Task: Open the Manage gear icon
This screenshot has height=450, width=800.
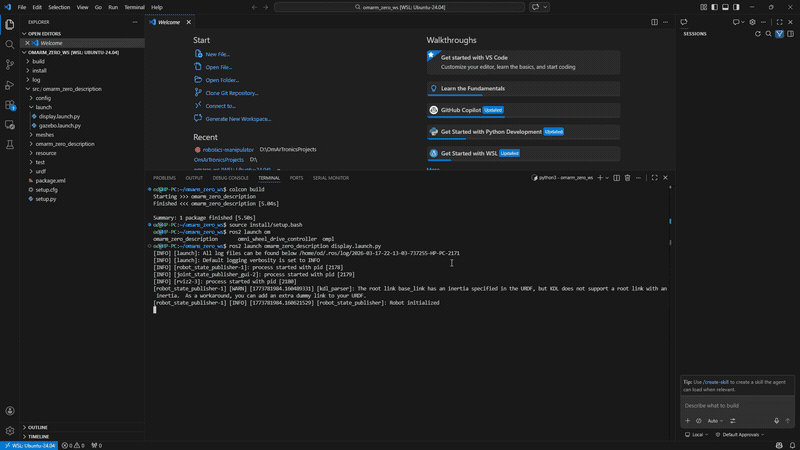Action: (10, 431)
